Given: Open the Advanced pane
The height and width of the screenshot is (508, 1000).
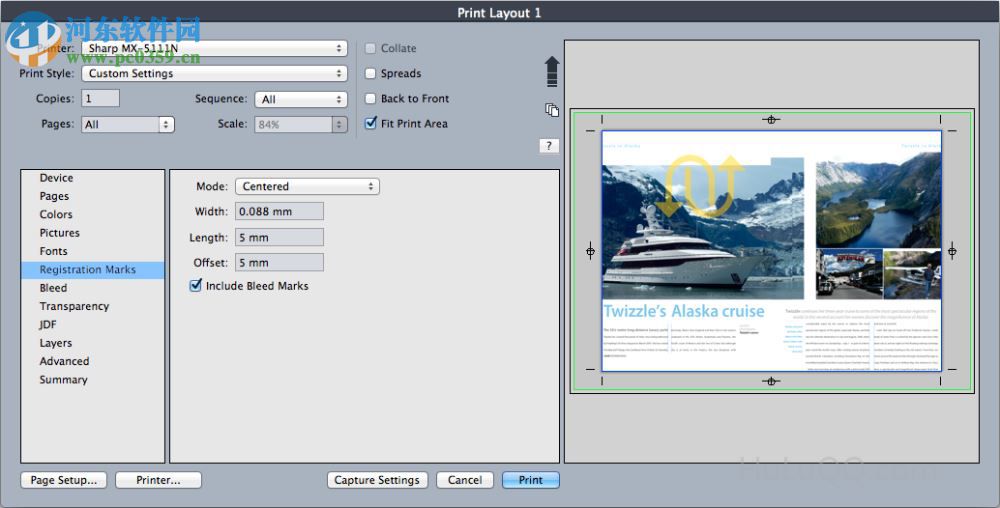Looking at the screenshot, I should pyautogui.click(x=93, y=361).
